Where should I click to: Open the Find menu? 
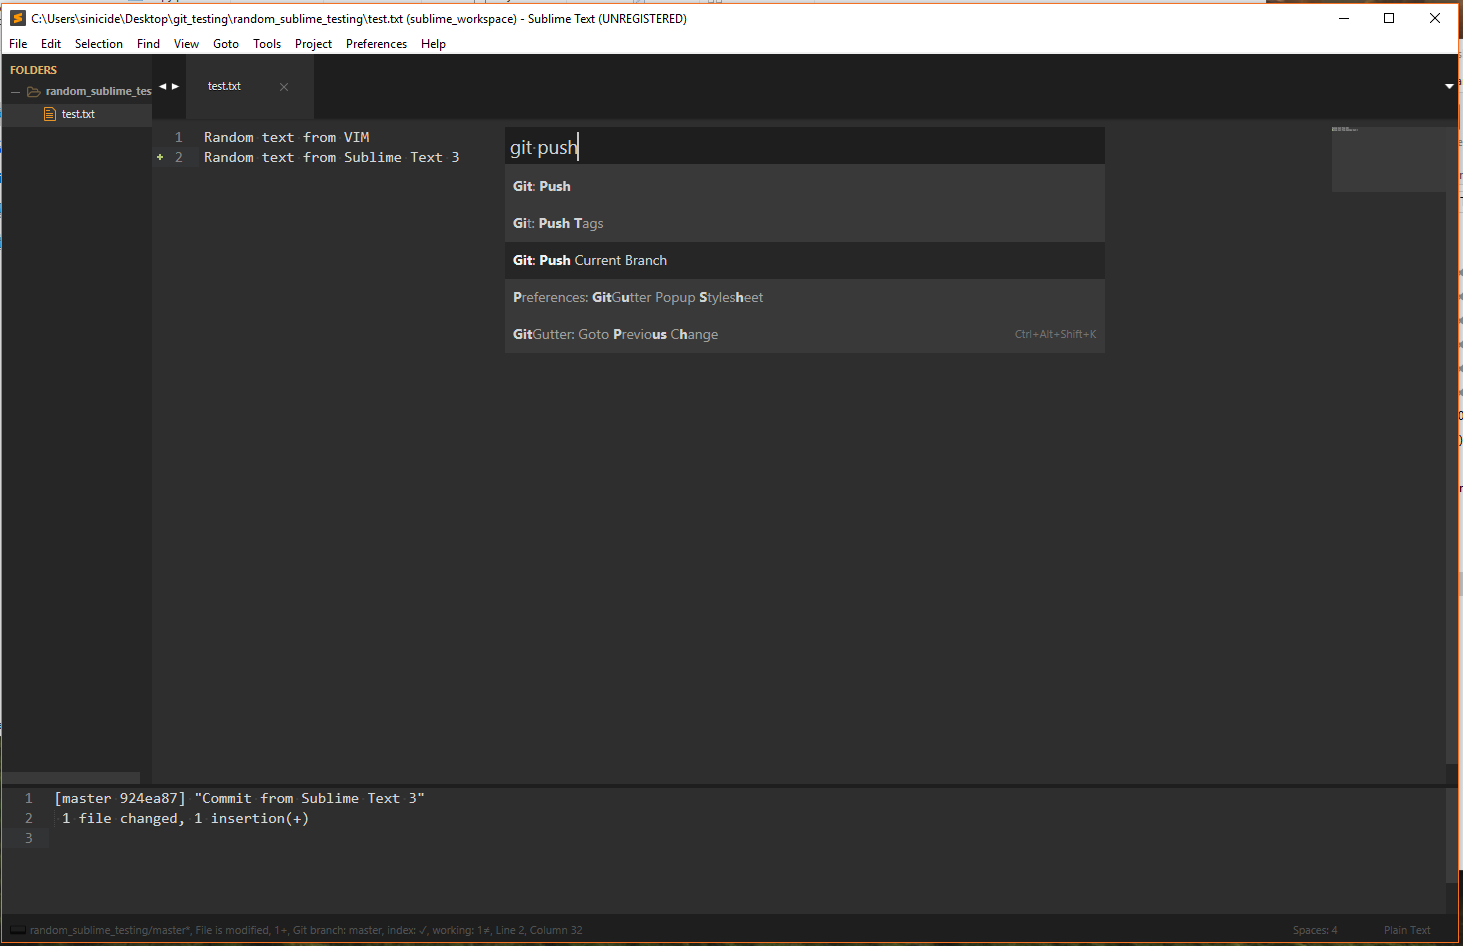(x=148, y=44)
